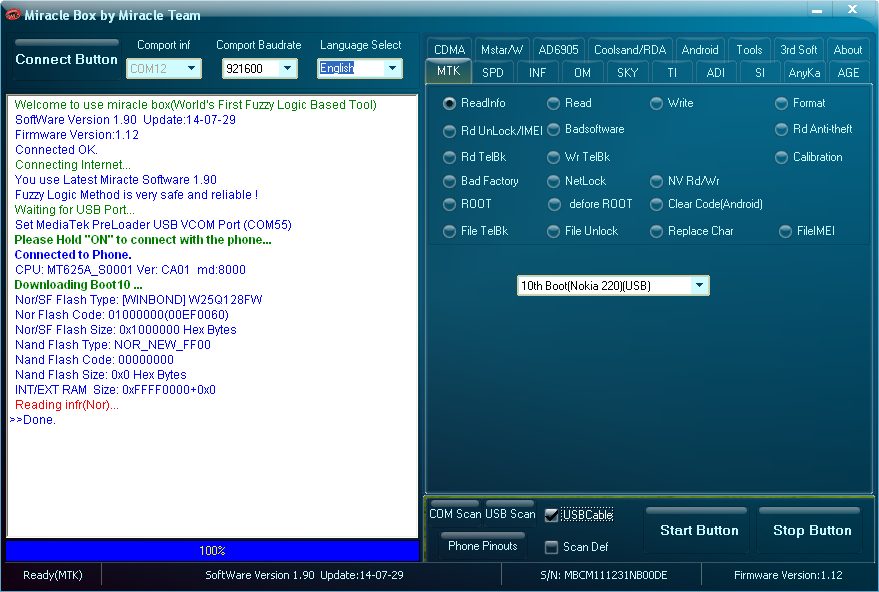879x592 pixels.
Task: Select the MTK tab
Action: coord(448,71)
